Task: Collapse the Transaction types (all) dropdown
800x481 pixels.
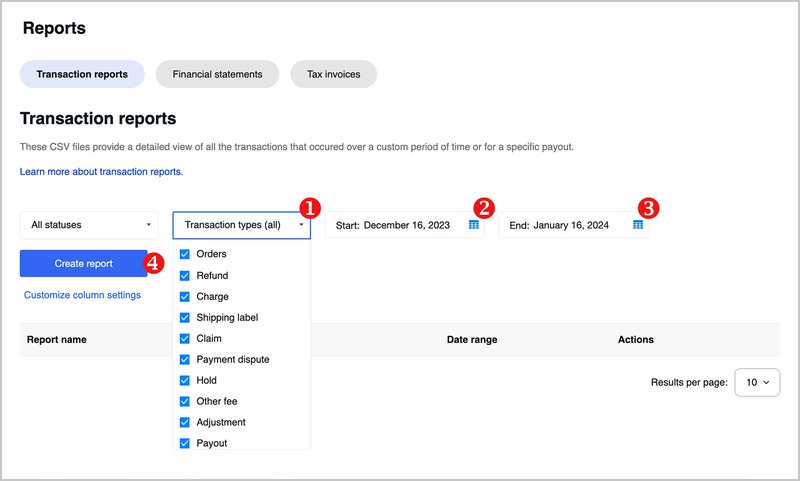Action: (x=241, y=225)
